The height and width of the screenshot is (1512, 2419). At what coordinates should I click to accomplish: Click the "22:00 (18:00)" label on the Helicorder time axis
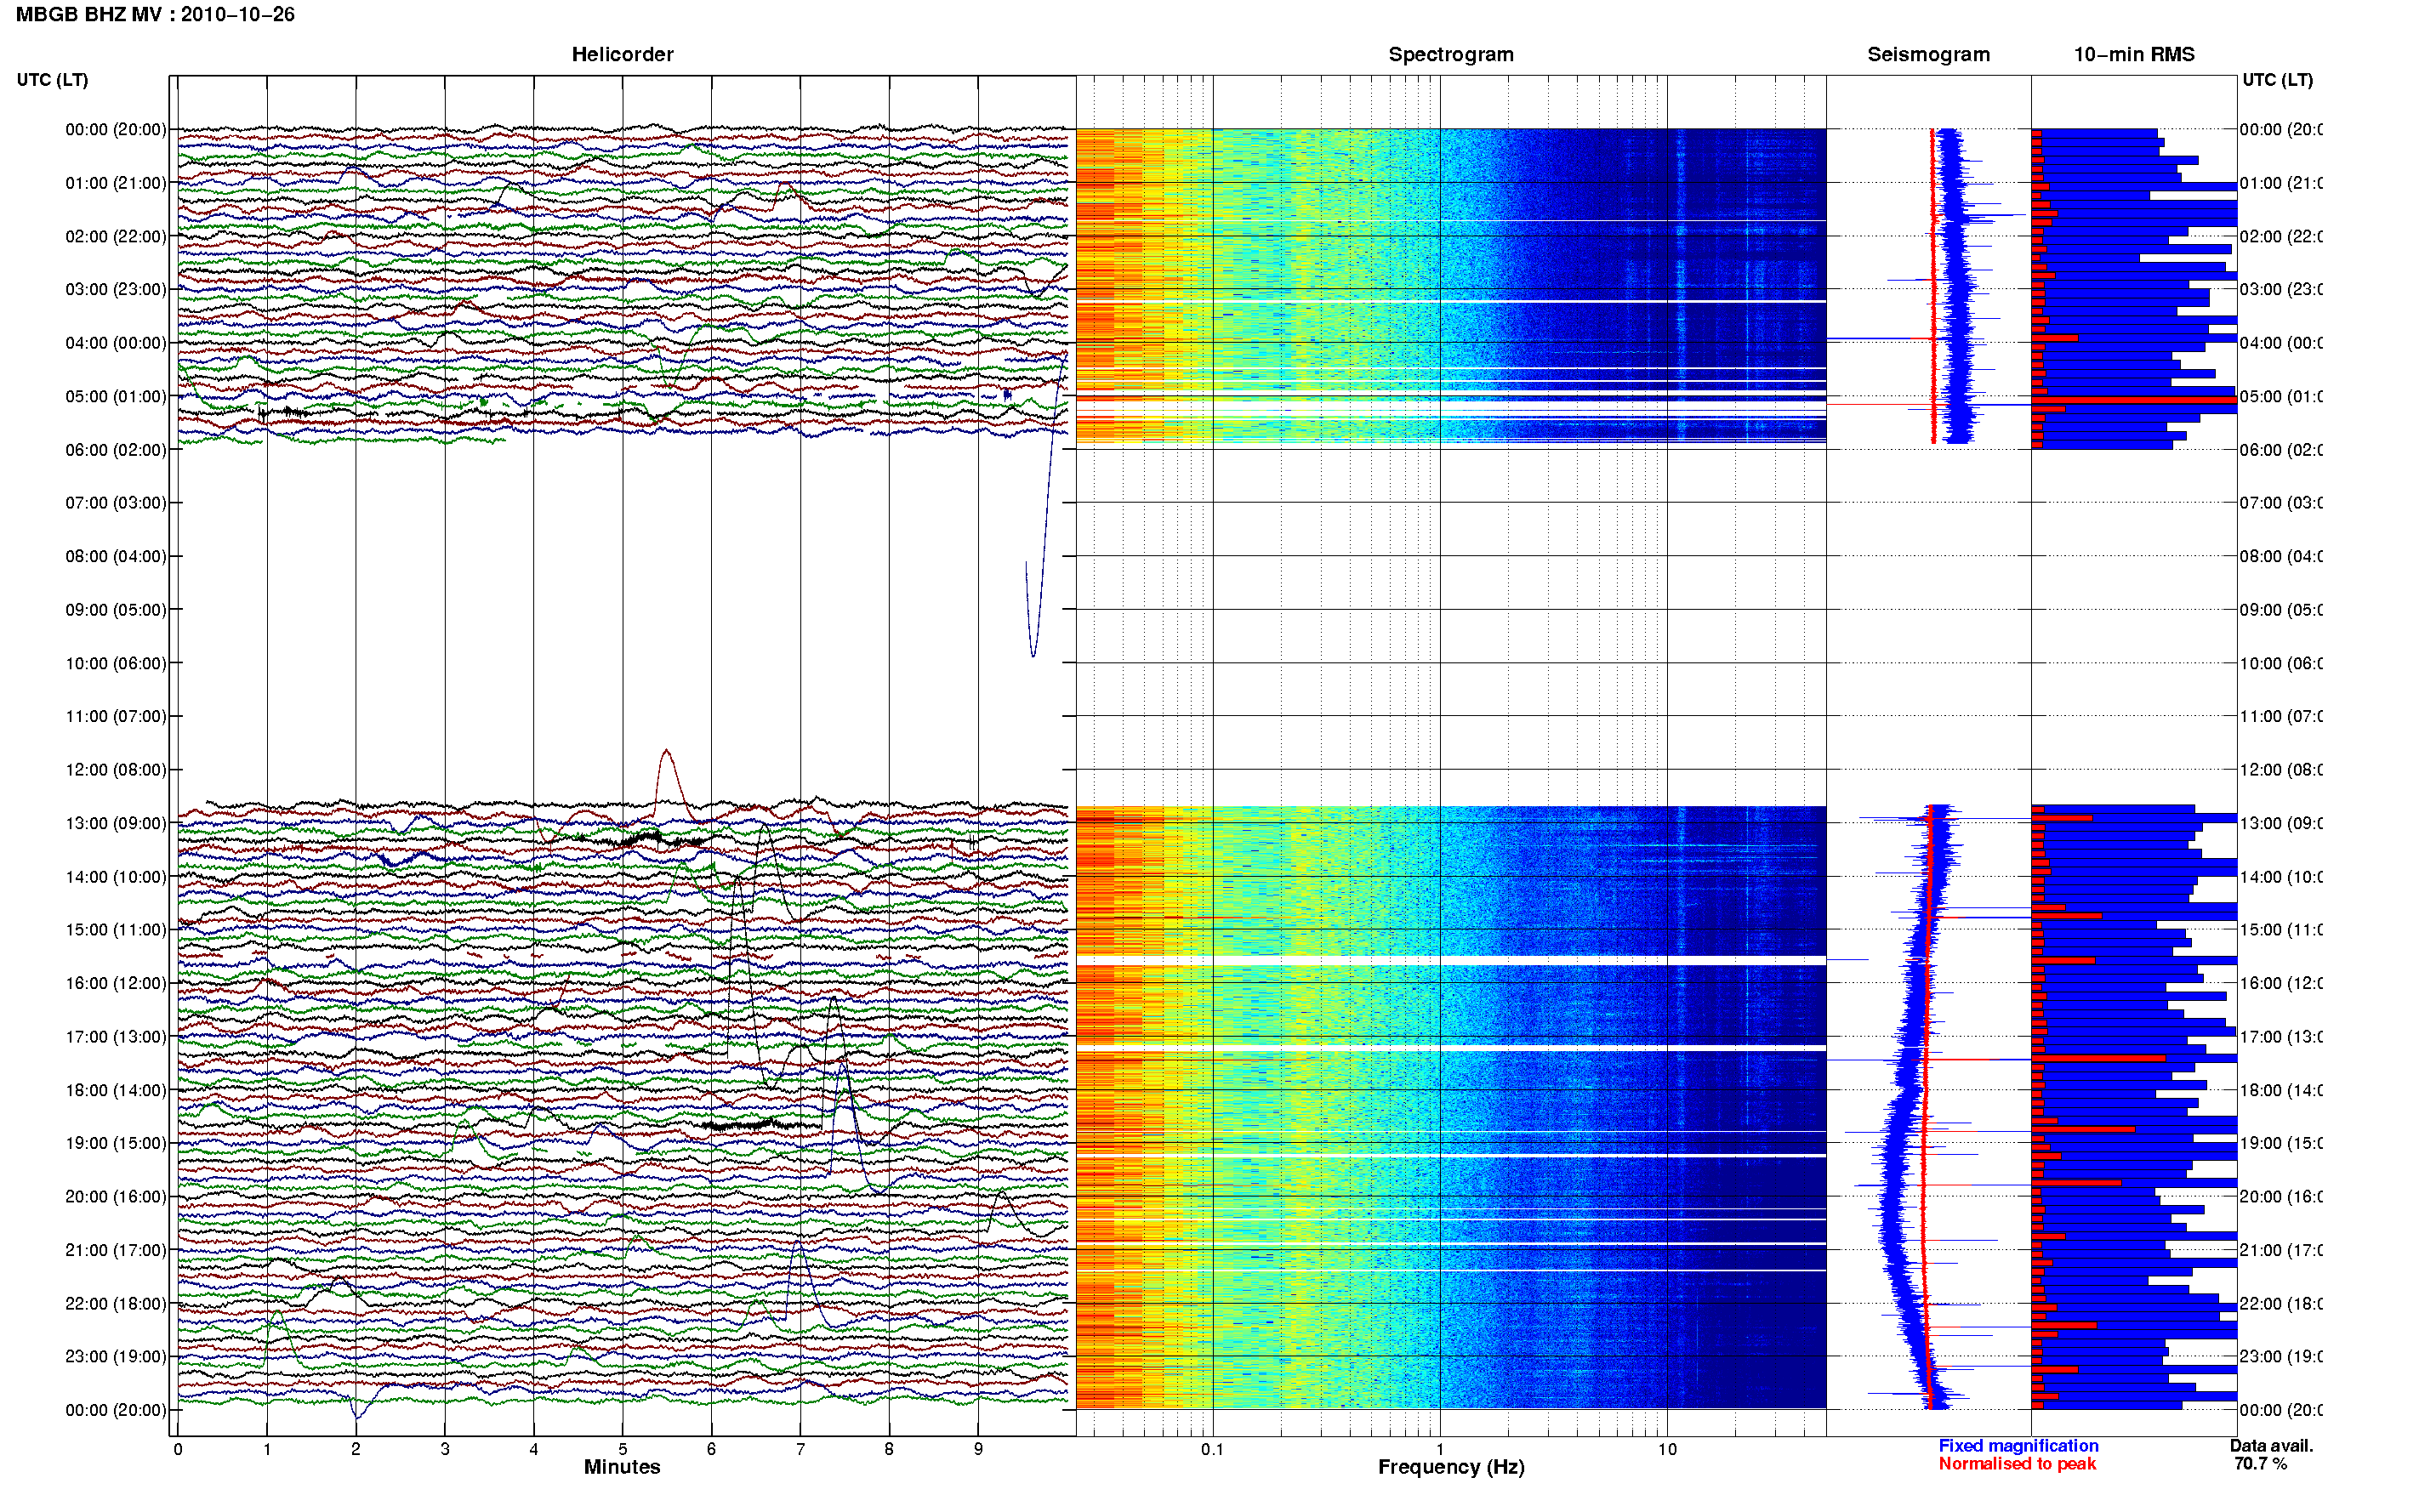point(116,1304)
